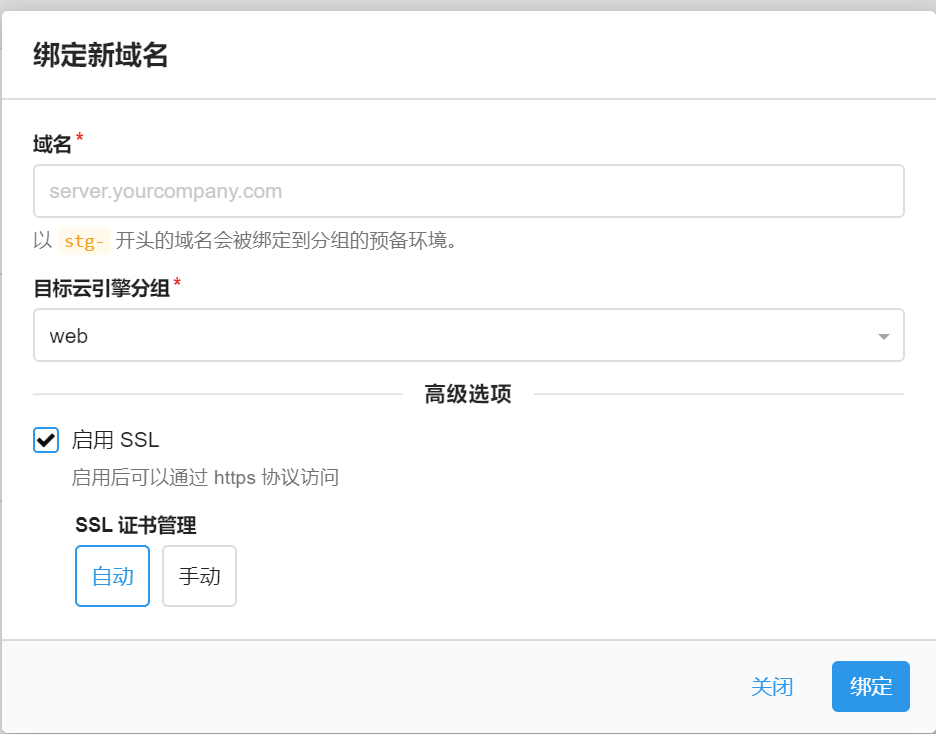Click the dropdown caret arrow beside web
936x734 pixels.
coord(883,336)
